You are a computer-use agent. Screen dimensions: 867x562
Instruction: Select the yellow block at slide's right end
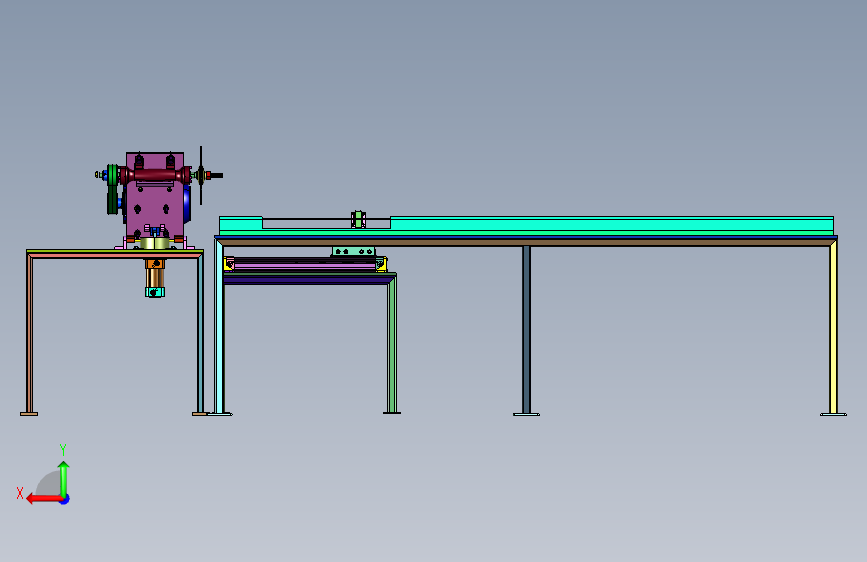[x=381, y=264]
